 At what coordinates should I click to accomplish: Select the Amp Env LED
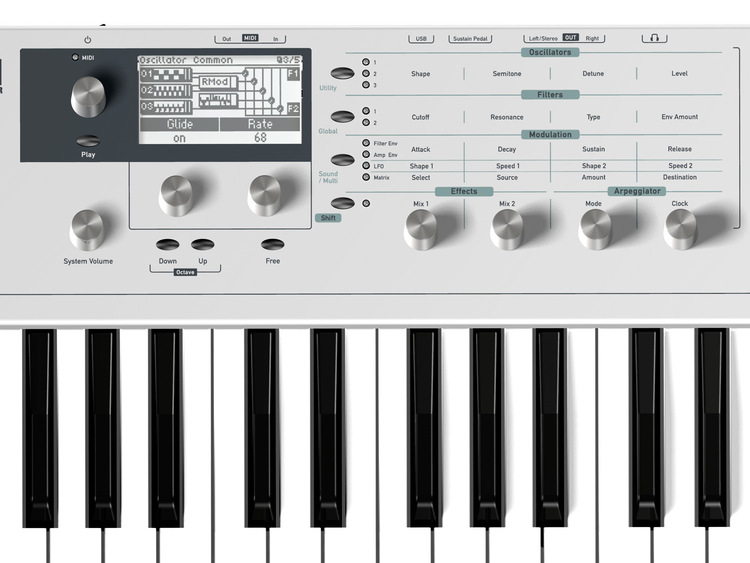(x=366, y=154)
